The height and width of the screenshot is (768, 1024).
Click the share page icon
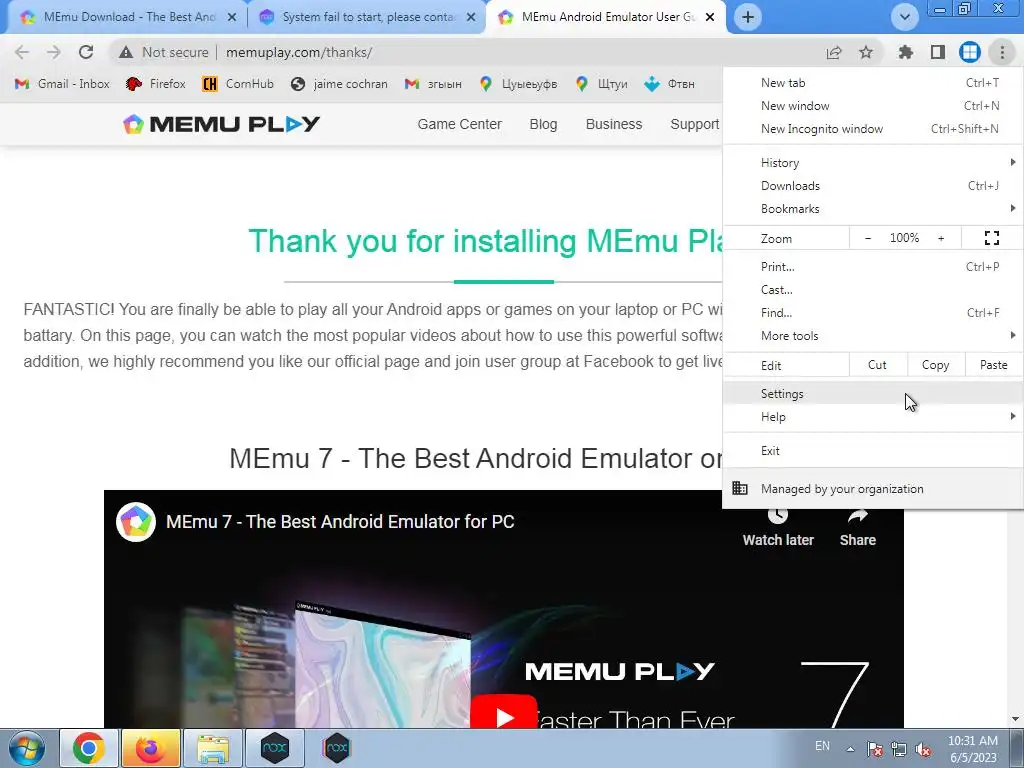834,52
